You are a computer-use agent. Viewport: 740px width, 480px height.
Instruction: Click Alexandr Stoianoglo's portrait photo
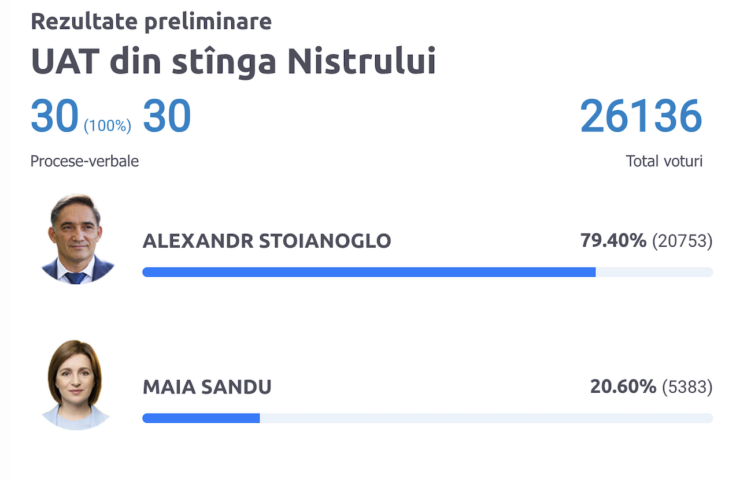click(76, 239)
